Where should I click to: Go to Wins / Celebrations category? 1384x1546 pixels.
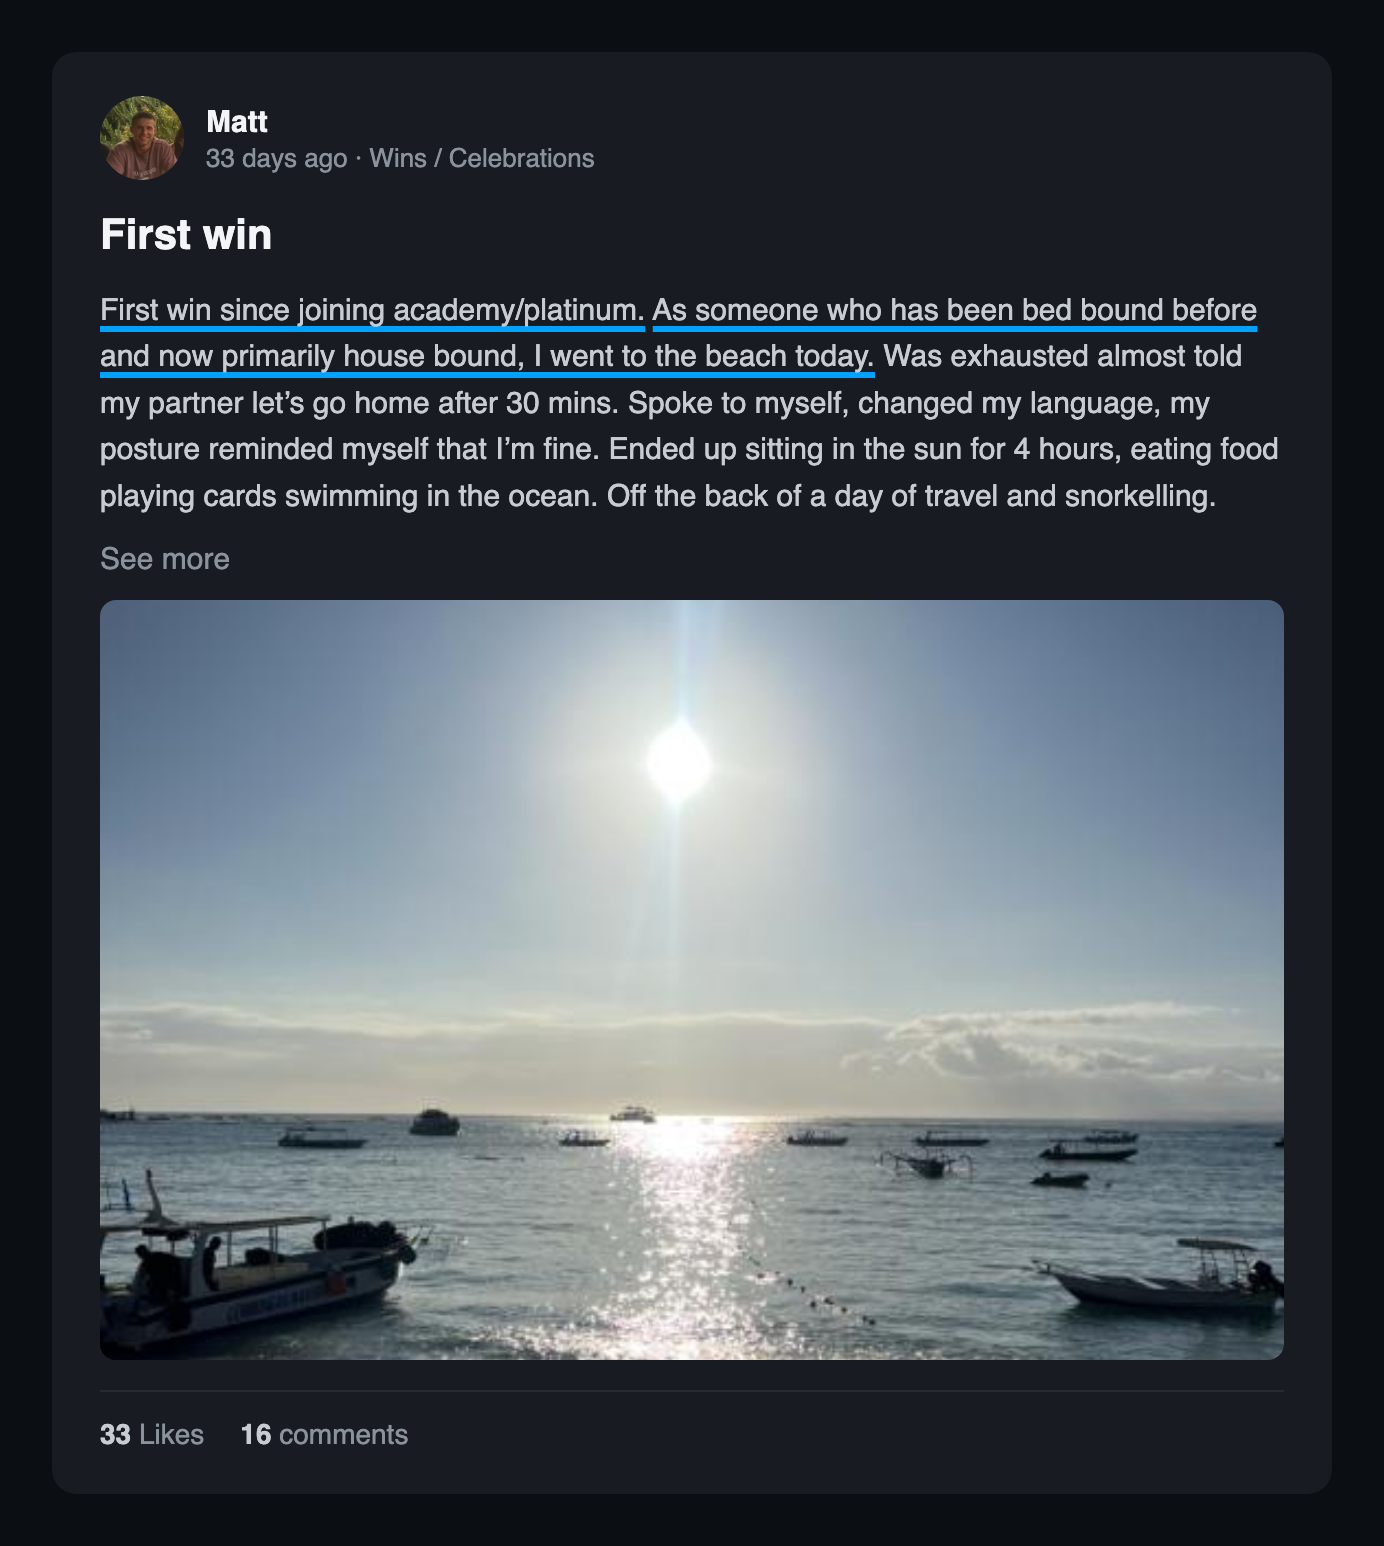[x=482, y=158]
